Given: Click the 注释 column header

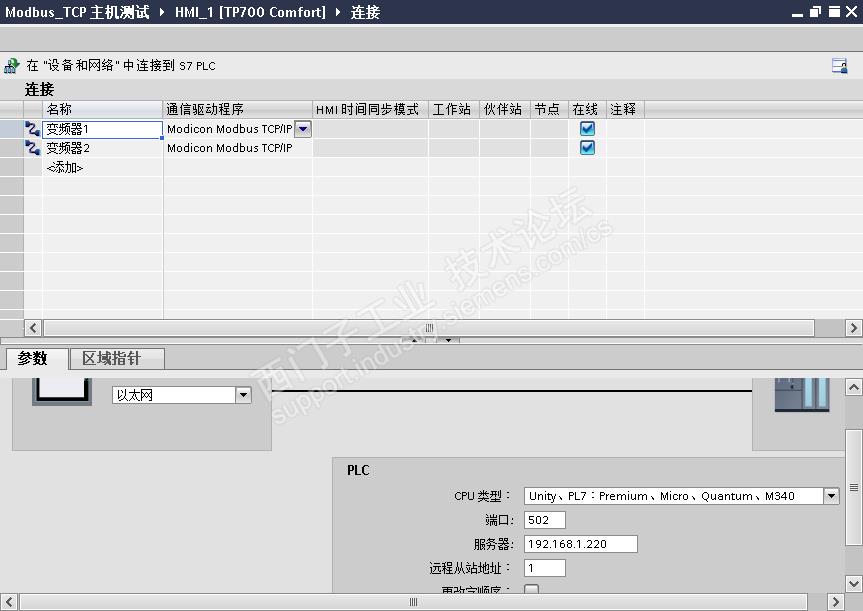Looking at the screenshot, I should pos(625,109).
